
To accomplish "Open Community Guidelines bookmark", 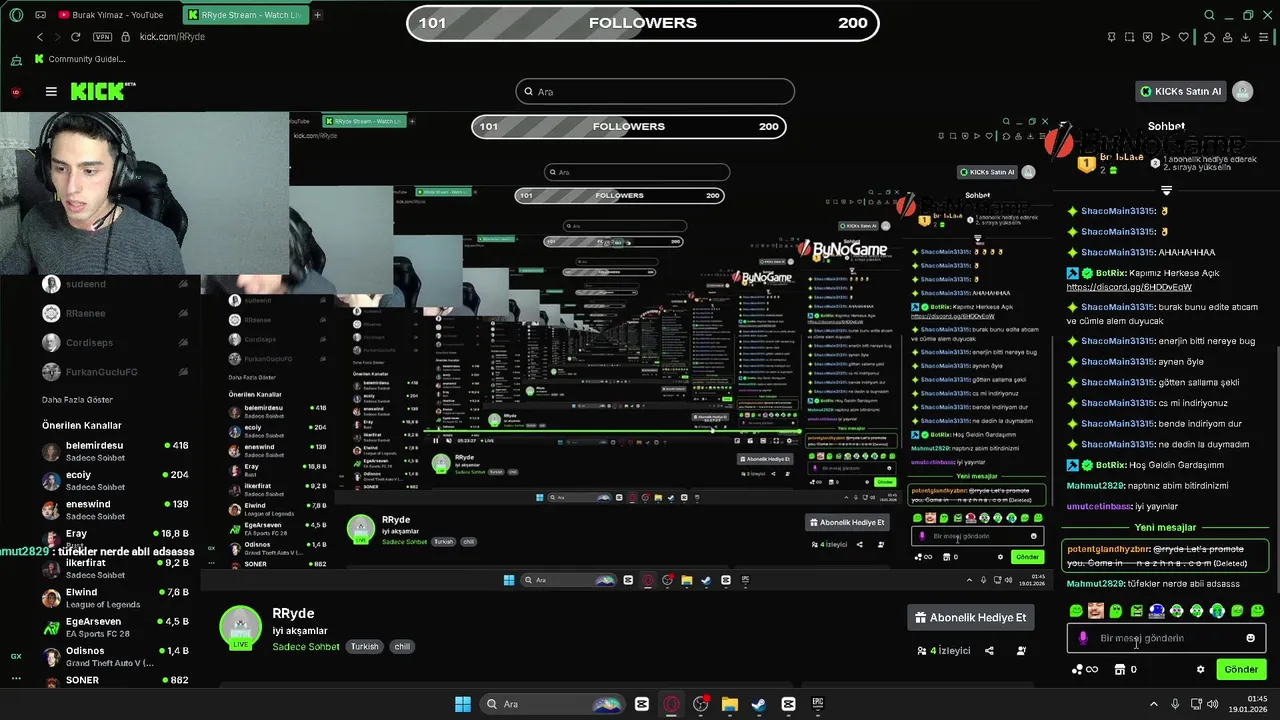I will pos(79,59).
